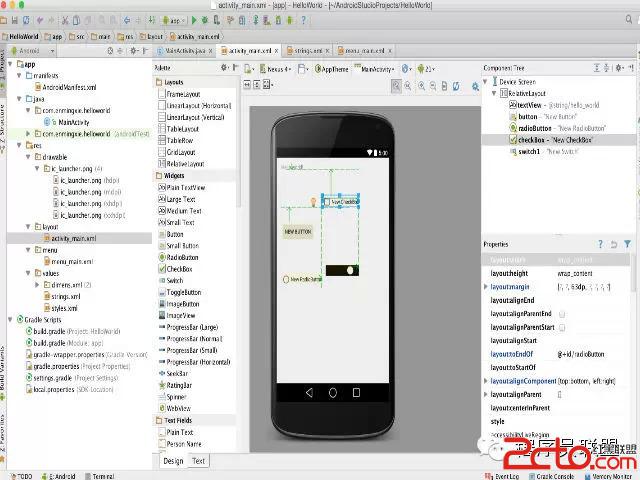Select New RadioButton on device canvas
The height and width of the screenshot is (480, 640).
[x=302, y=280]
